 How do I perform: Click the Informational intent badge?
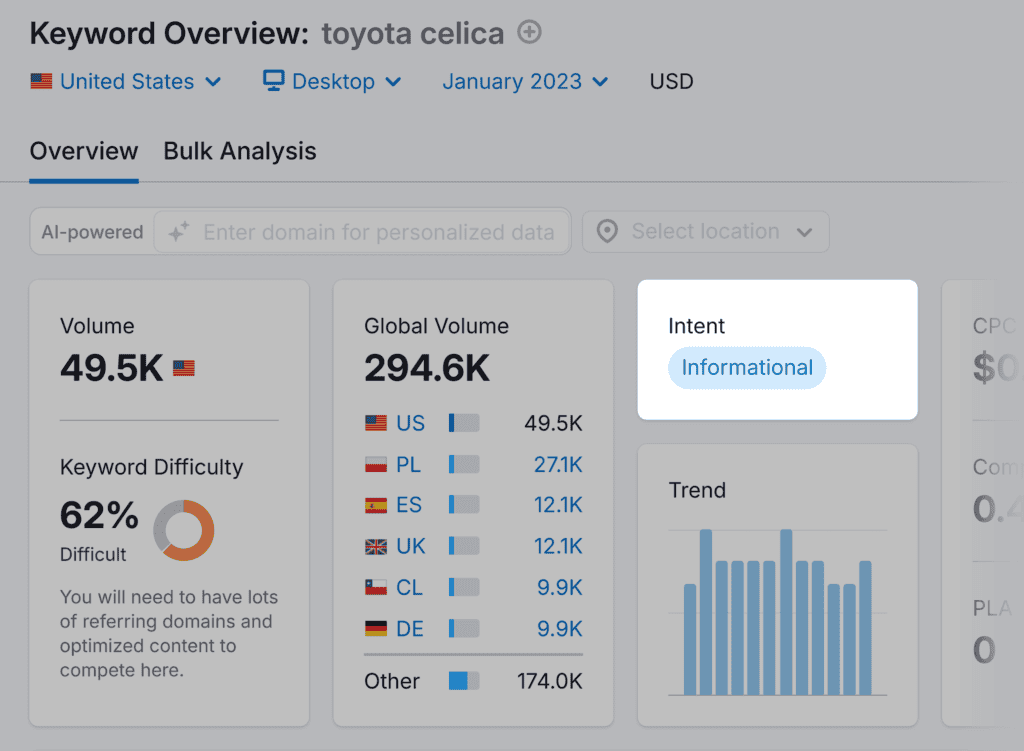[747, 368]
